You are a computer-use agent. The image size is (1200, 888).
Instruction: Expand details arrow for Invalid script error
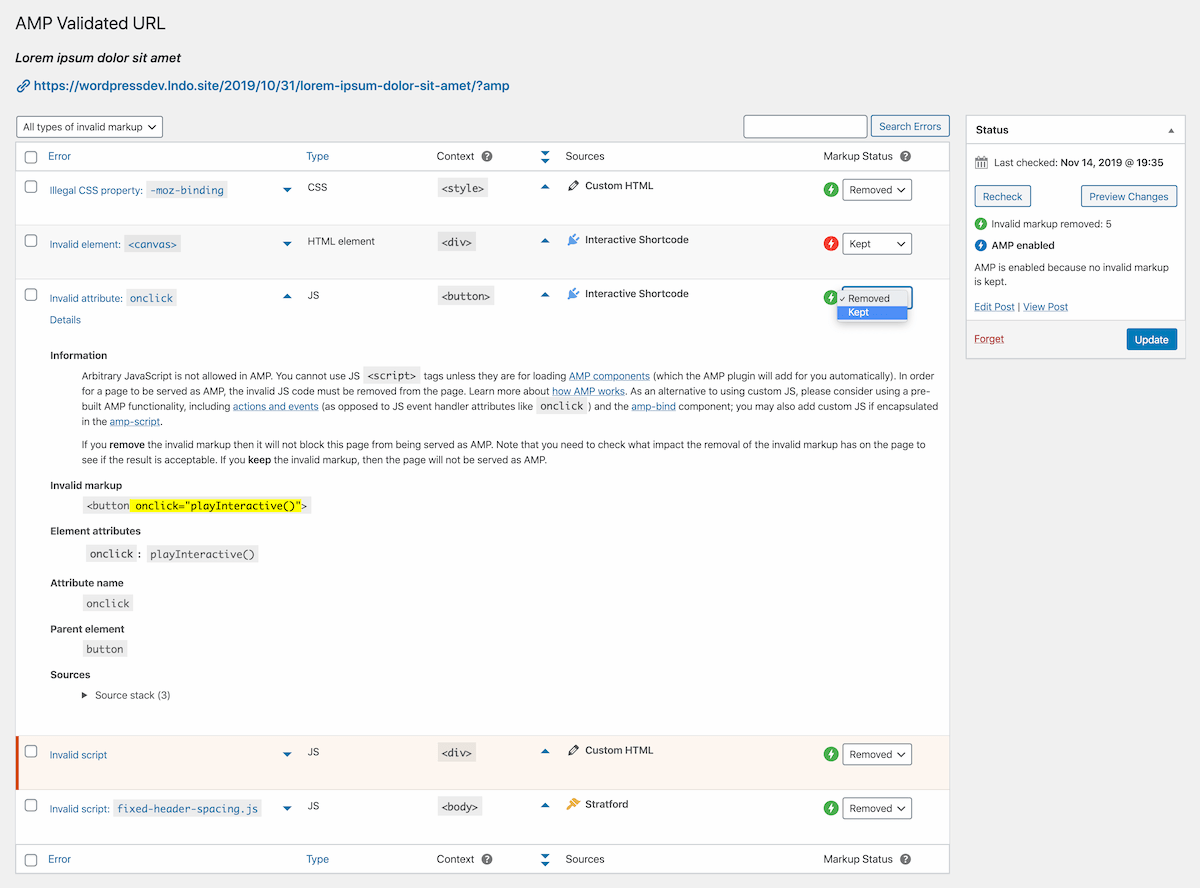(287, 754)
